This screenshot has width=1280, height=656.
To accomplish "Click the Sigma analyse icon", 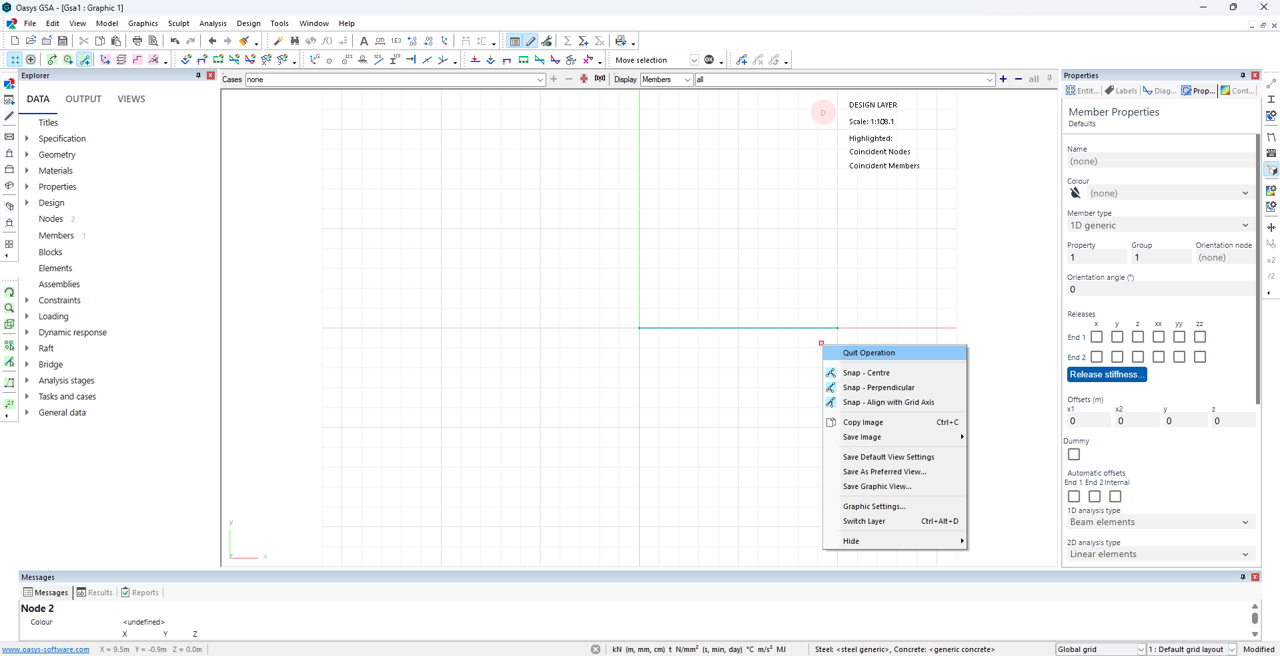I will [567, 41].
